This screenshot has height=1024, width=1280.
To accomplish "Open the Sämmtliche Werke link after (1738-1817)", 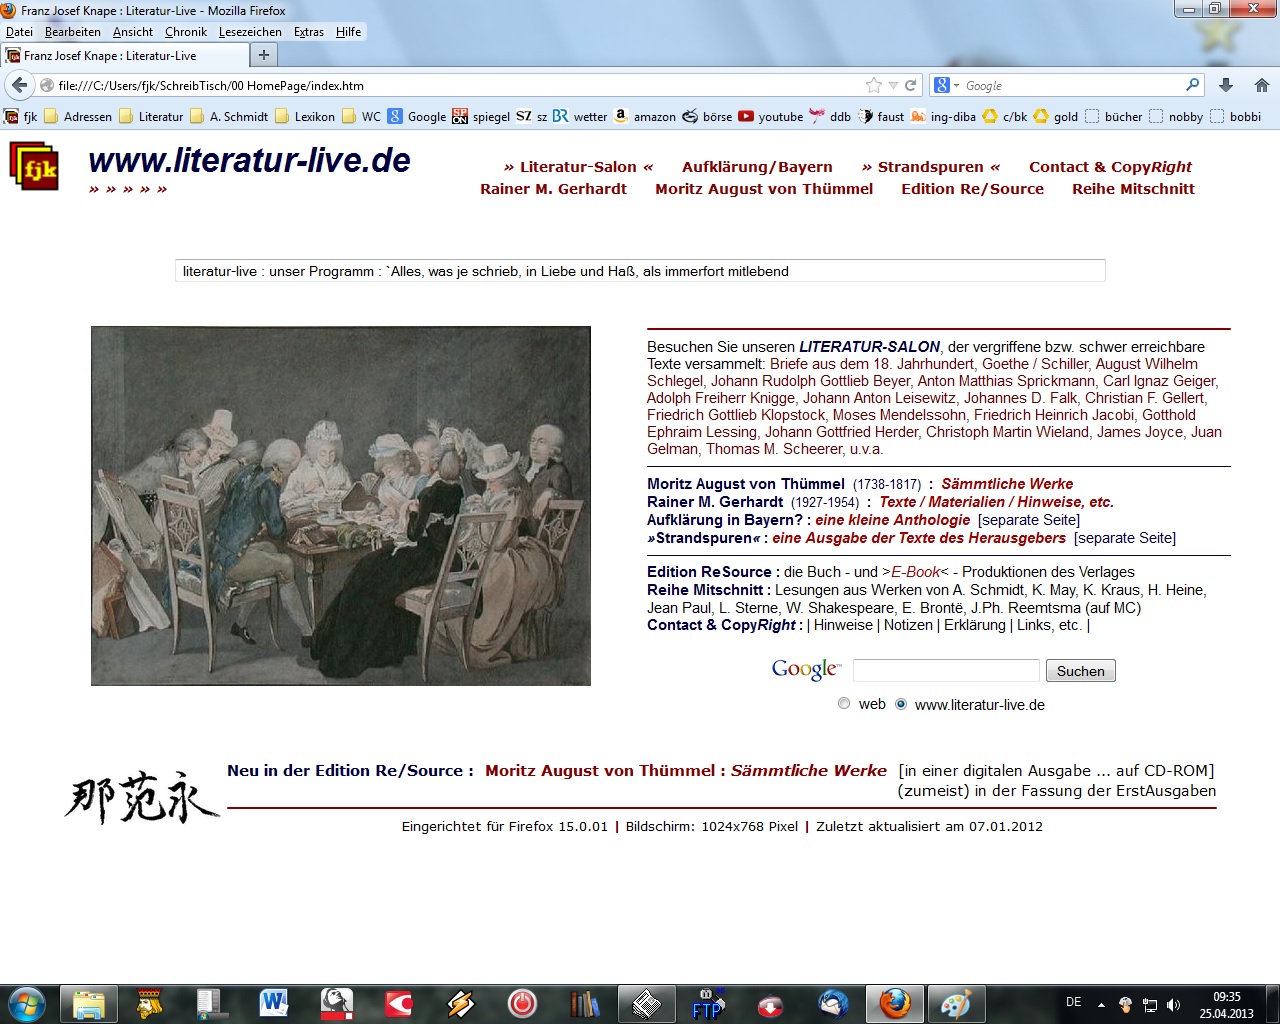I will click(x=1007, y=484).
